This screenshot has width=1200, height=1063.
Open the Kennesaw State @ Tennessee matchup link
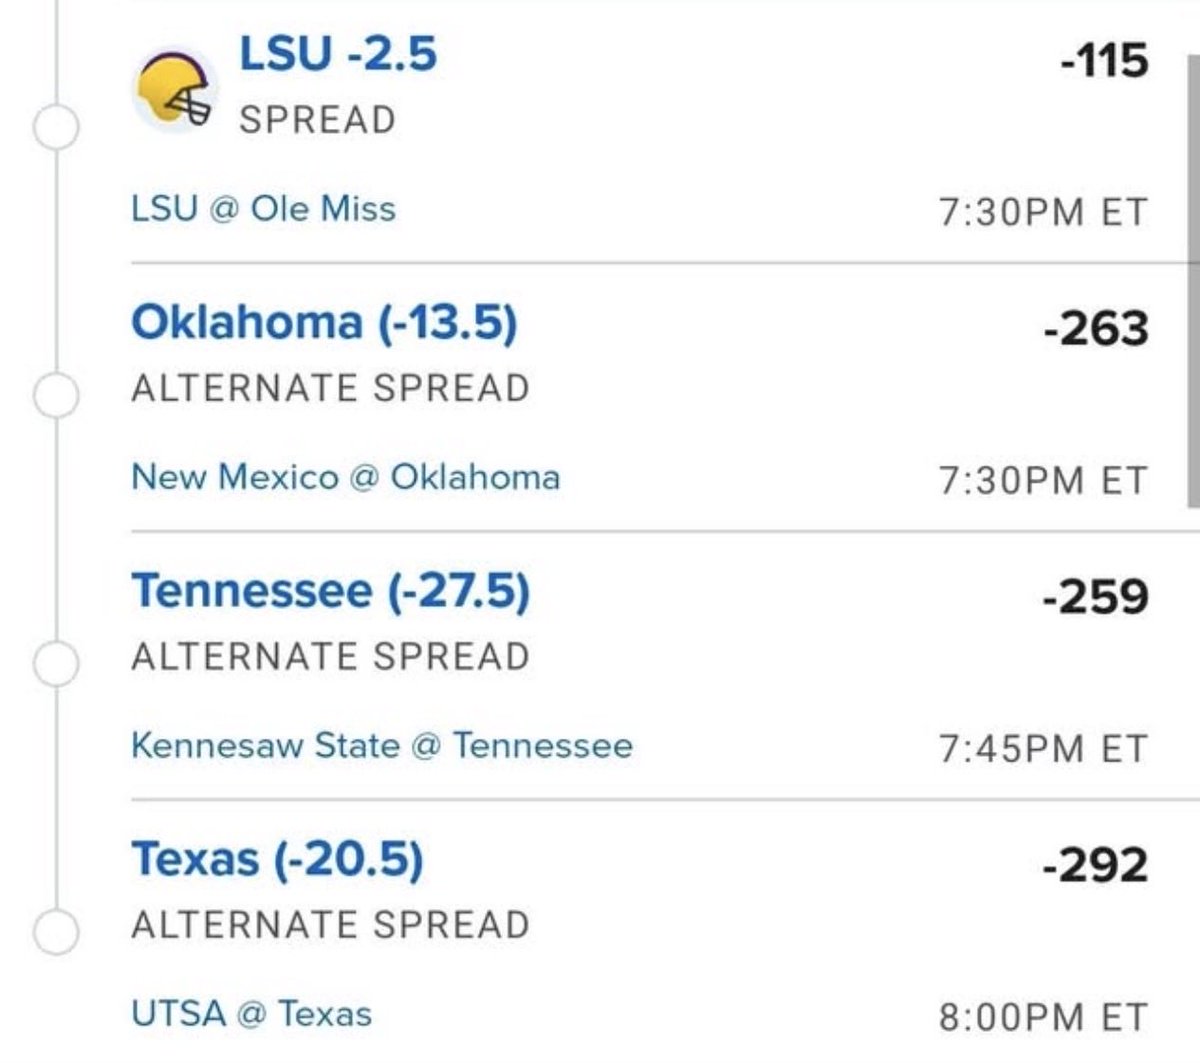382,745
